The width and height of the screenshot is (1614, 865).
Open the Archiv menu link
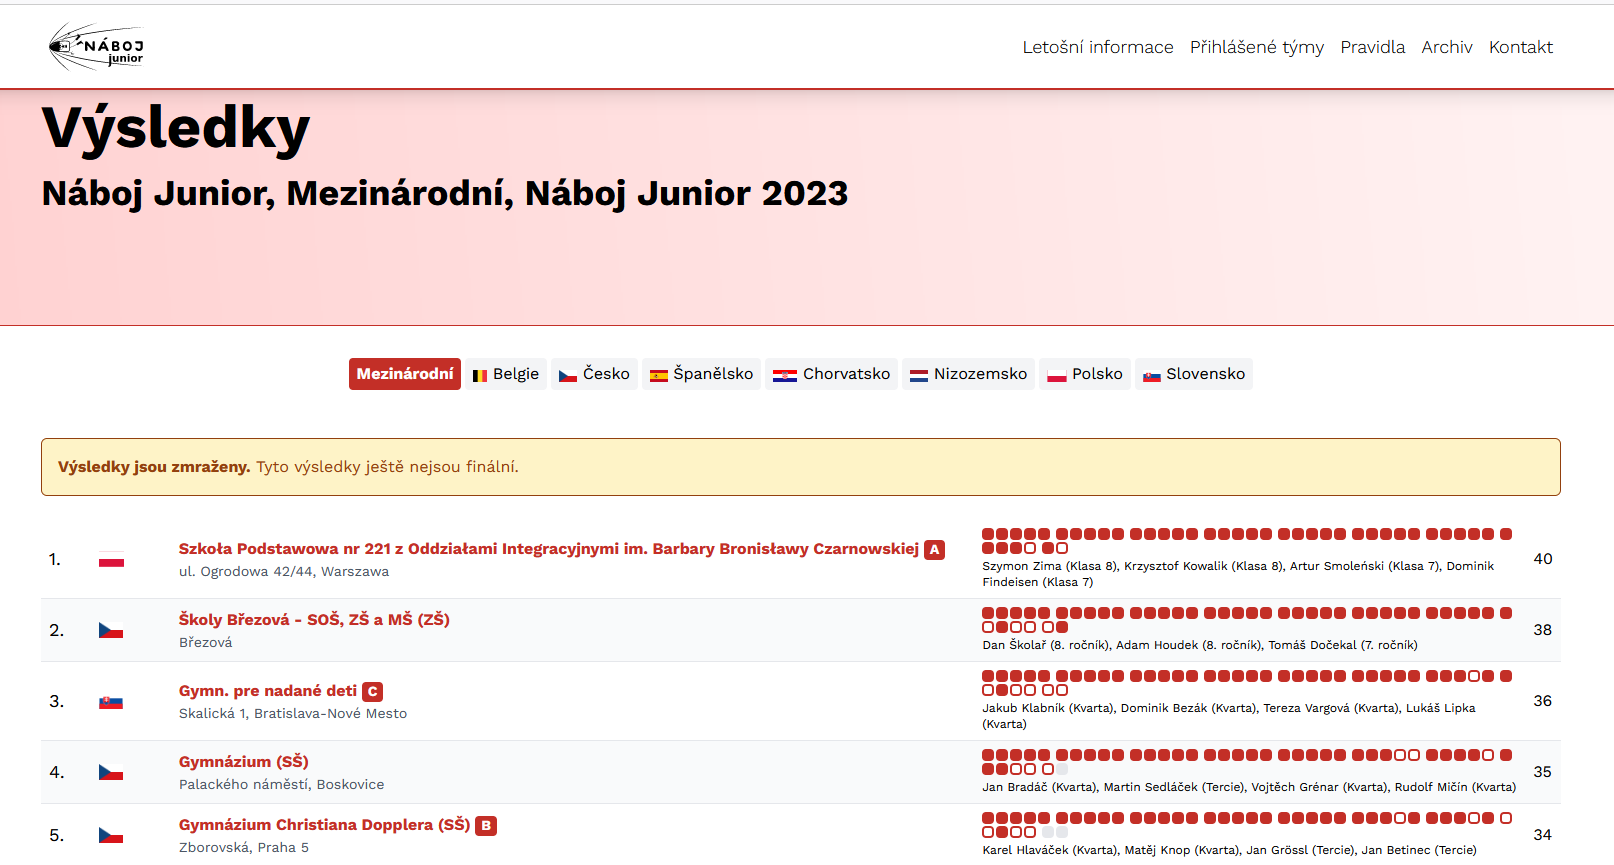(1447, 47)
